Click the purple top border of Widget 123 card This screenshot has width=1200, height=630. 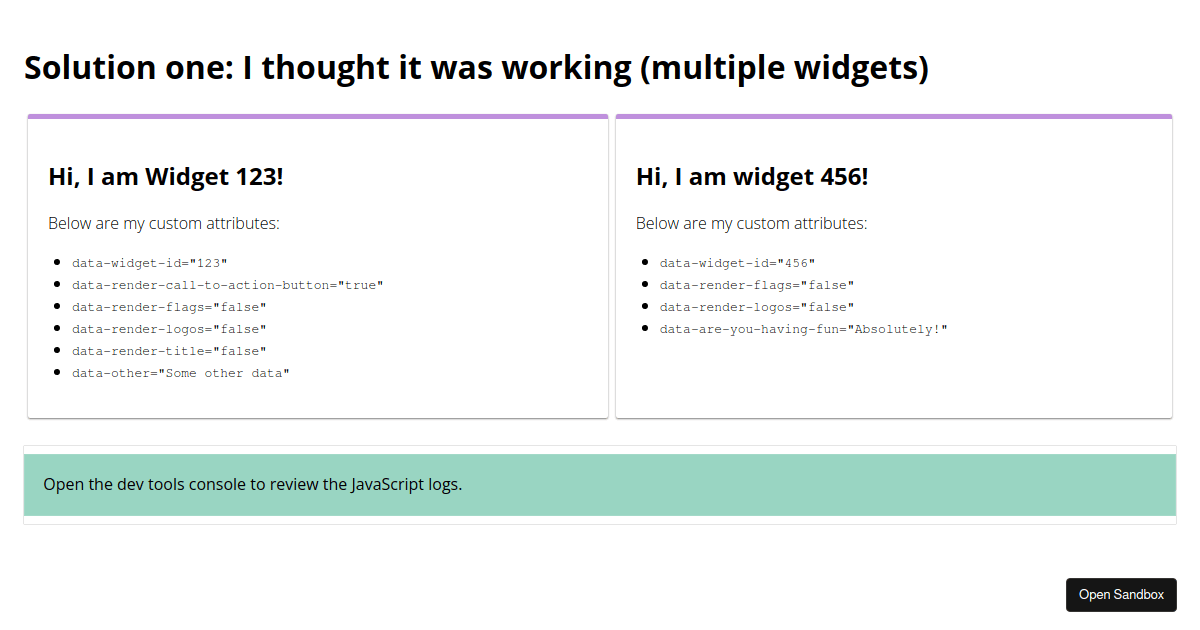(x=318, y=116)
